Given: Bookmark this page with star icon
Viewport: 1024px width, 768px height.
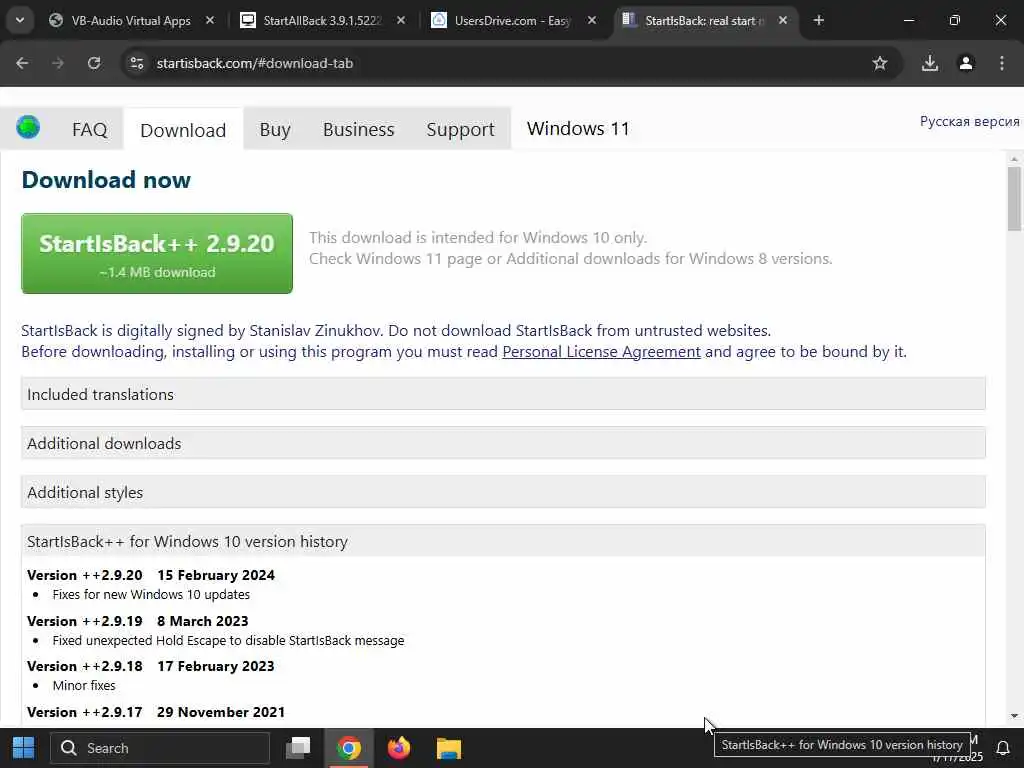Looking at the screenshot, I should 880,63.
